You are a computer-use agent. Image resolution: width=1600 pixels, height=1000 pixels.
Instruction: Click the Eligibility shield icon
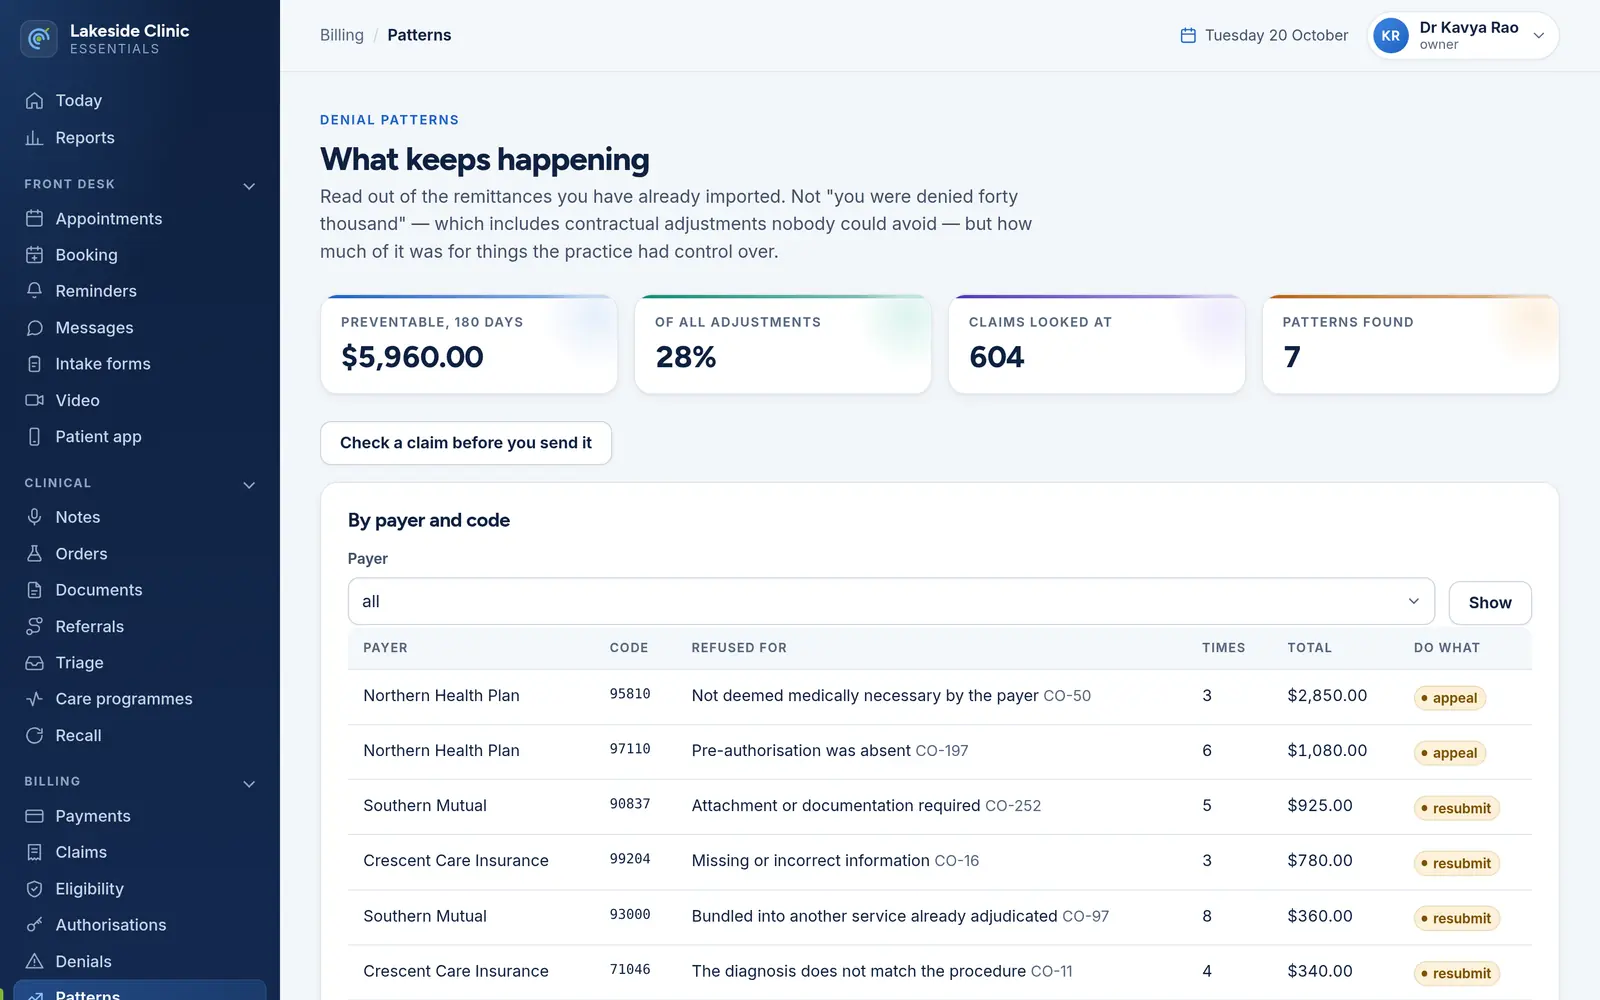[34, 889]
